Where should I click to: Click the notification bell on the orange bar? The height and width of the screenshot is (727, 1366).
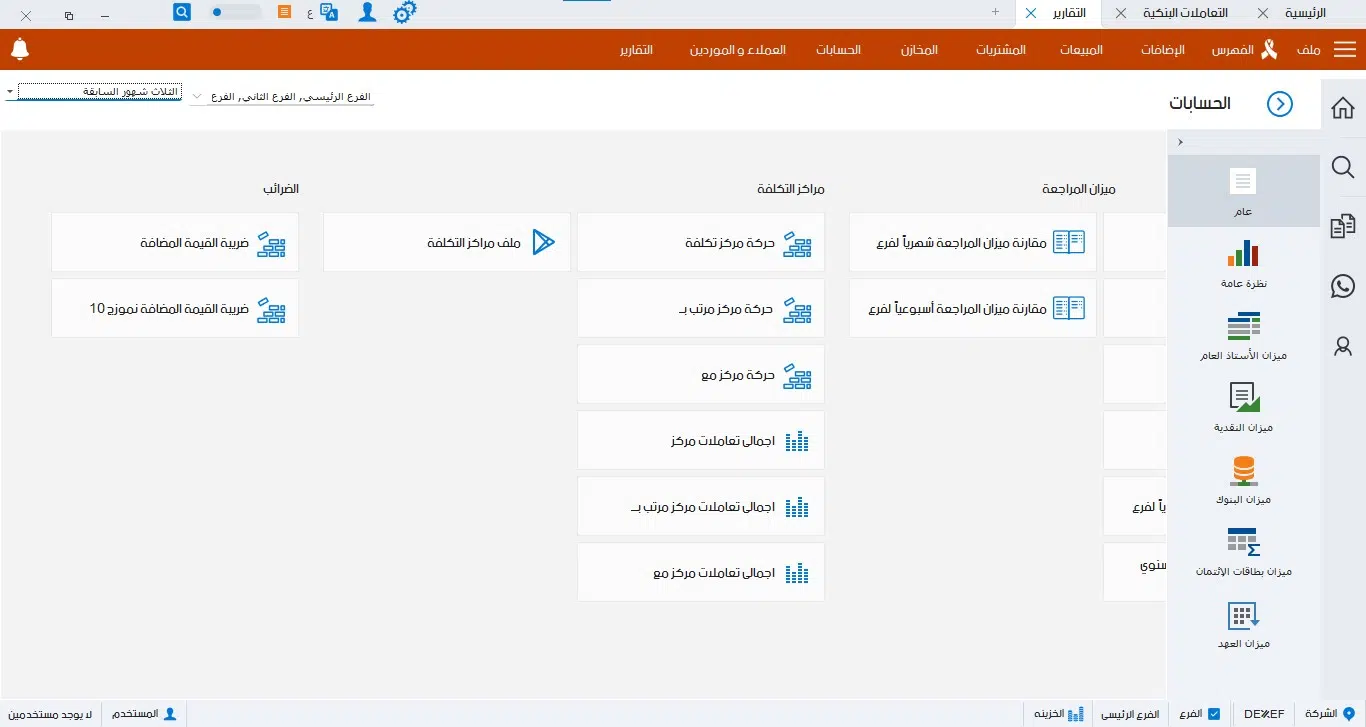20,48
